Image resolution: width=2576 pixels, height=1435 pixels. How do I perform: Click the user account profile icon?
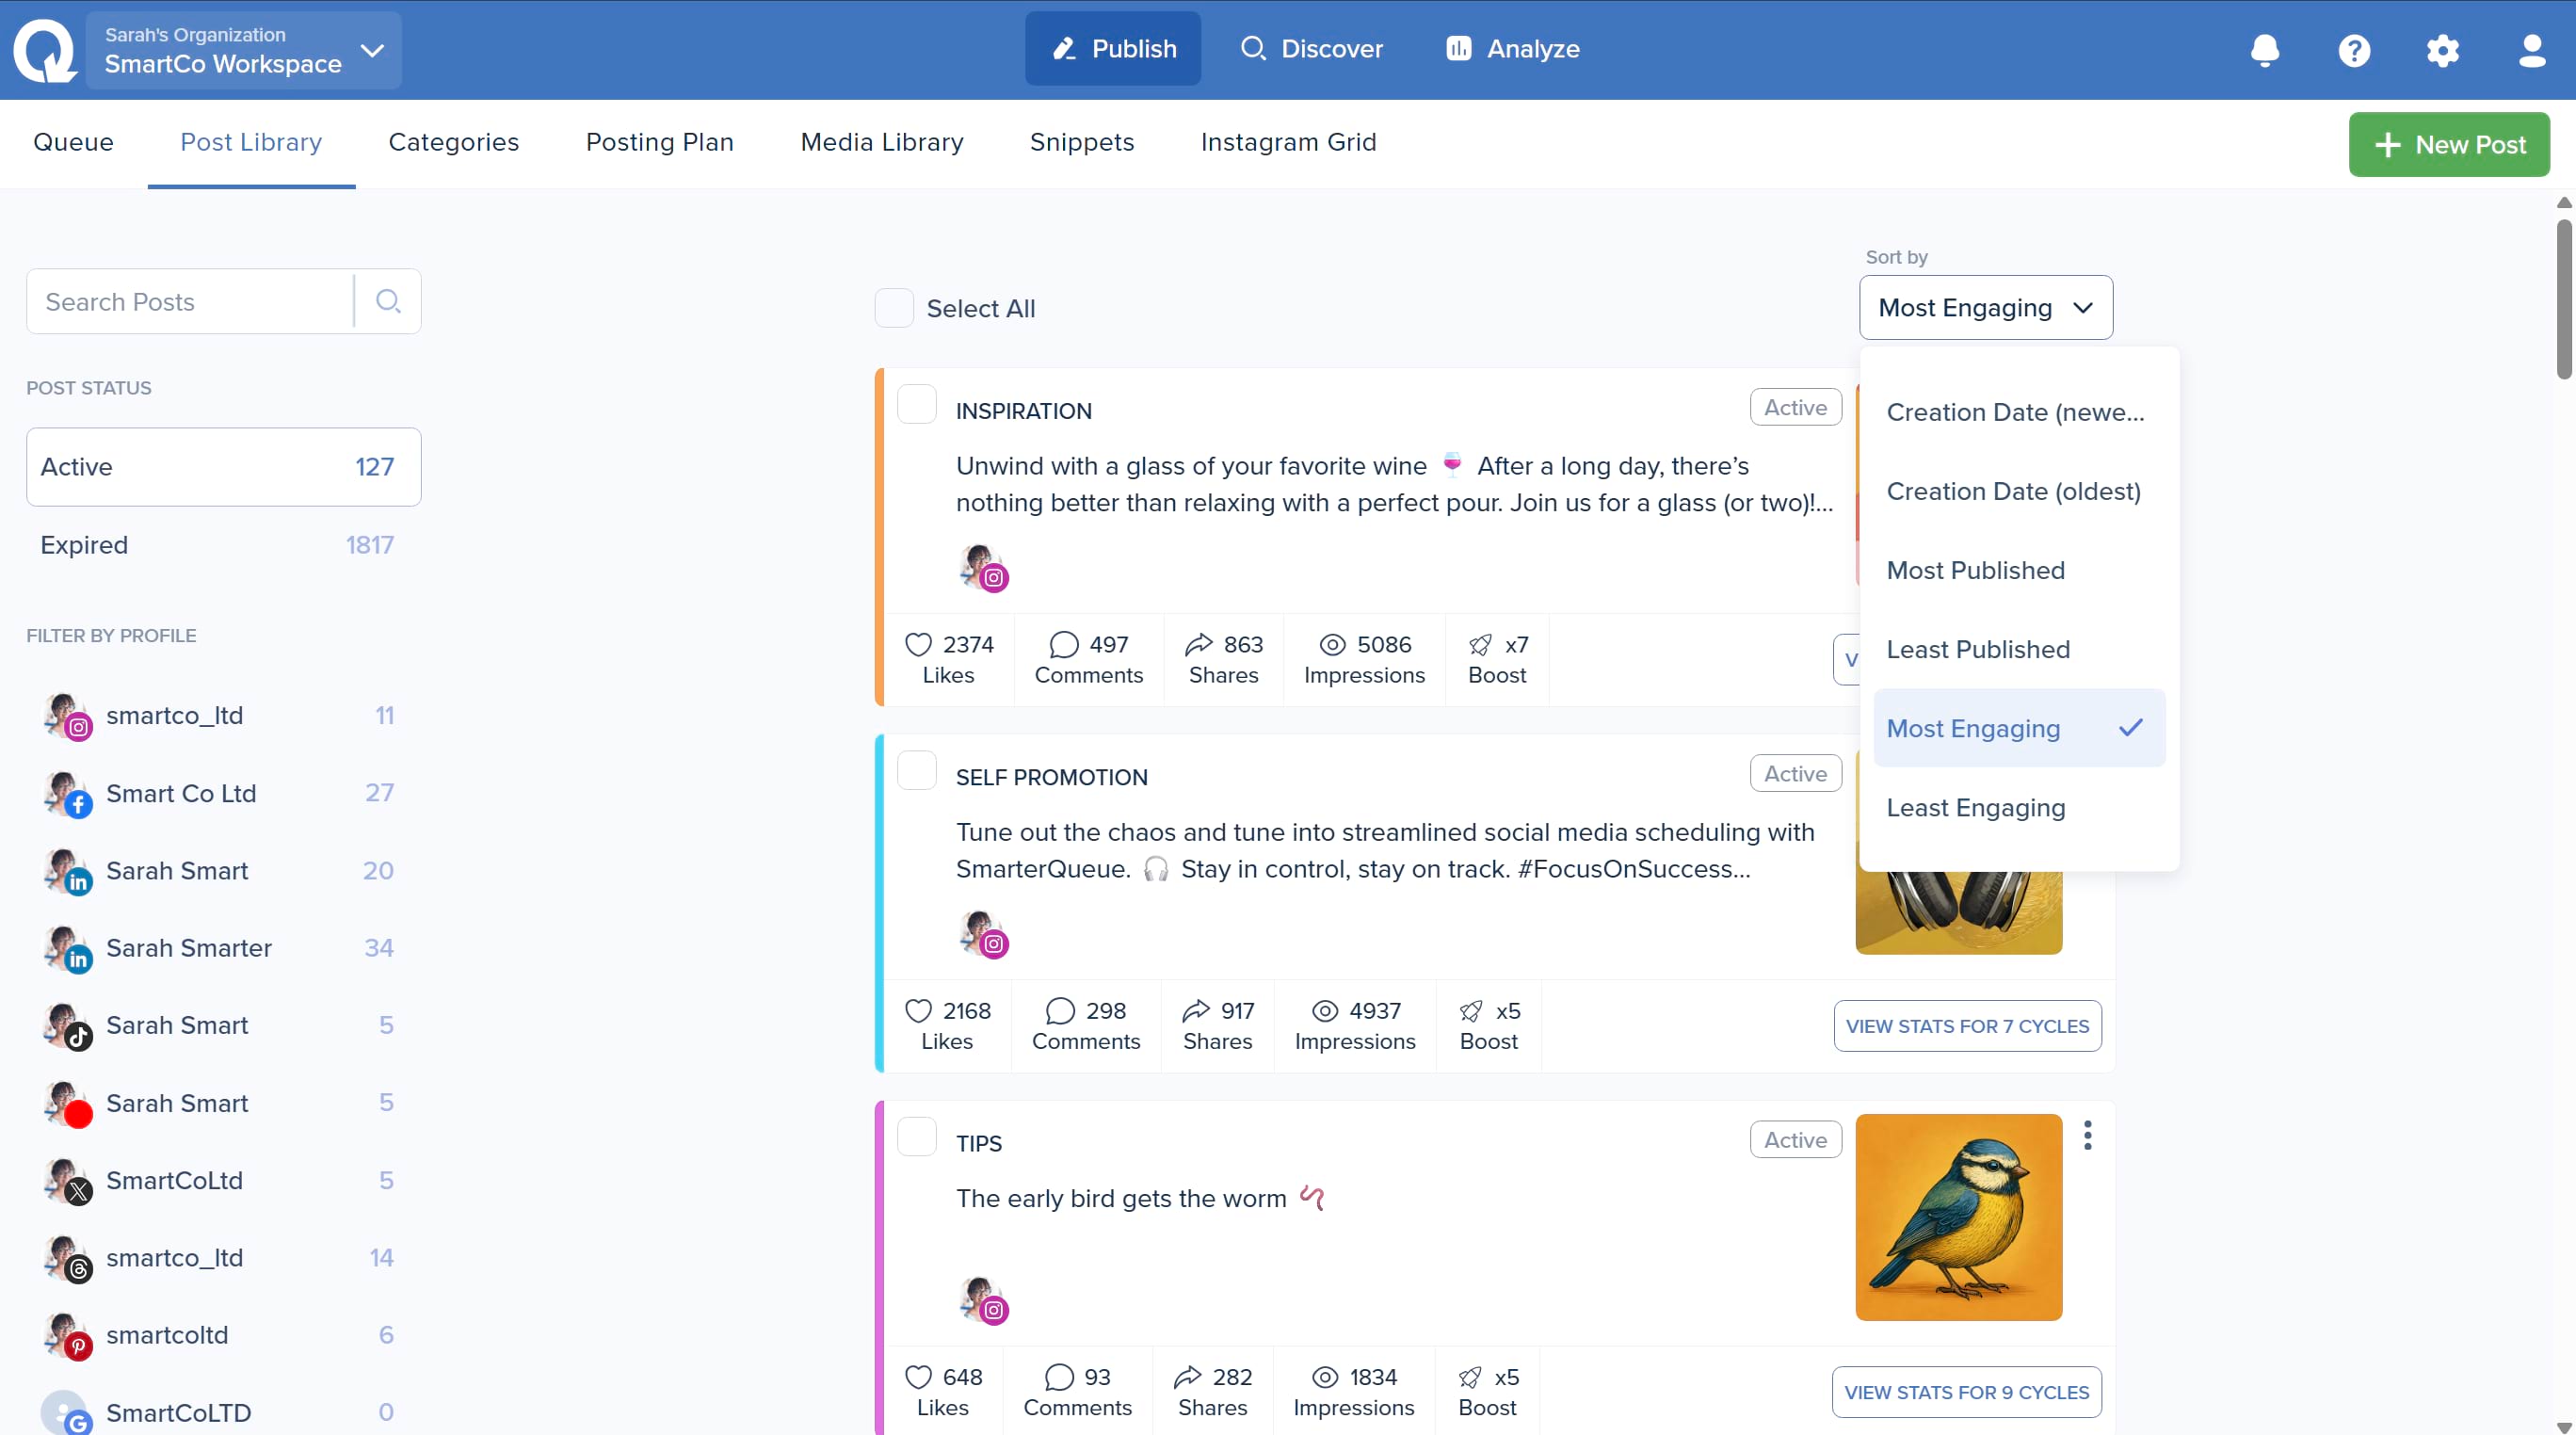click(2531, 50)
